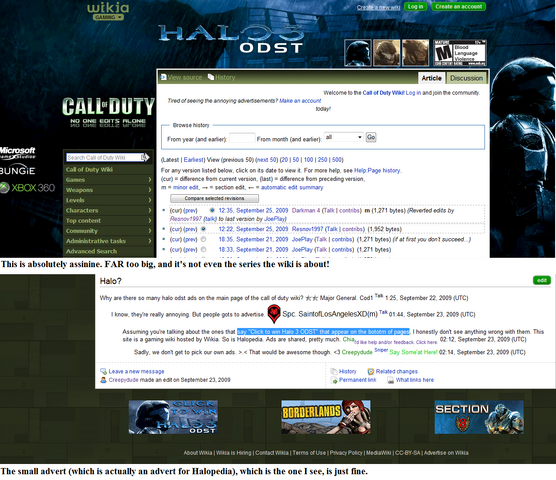This screenshot has width=556, height=480.
Task: Click the search go arrow icon
Action: [146, 157]
